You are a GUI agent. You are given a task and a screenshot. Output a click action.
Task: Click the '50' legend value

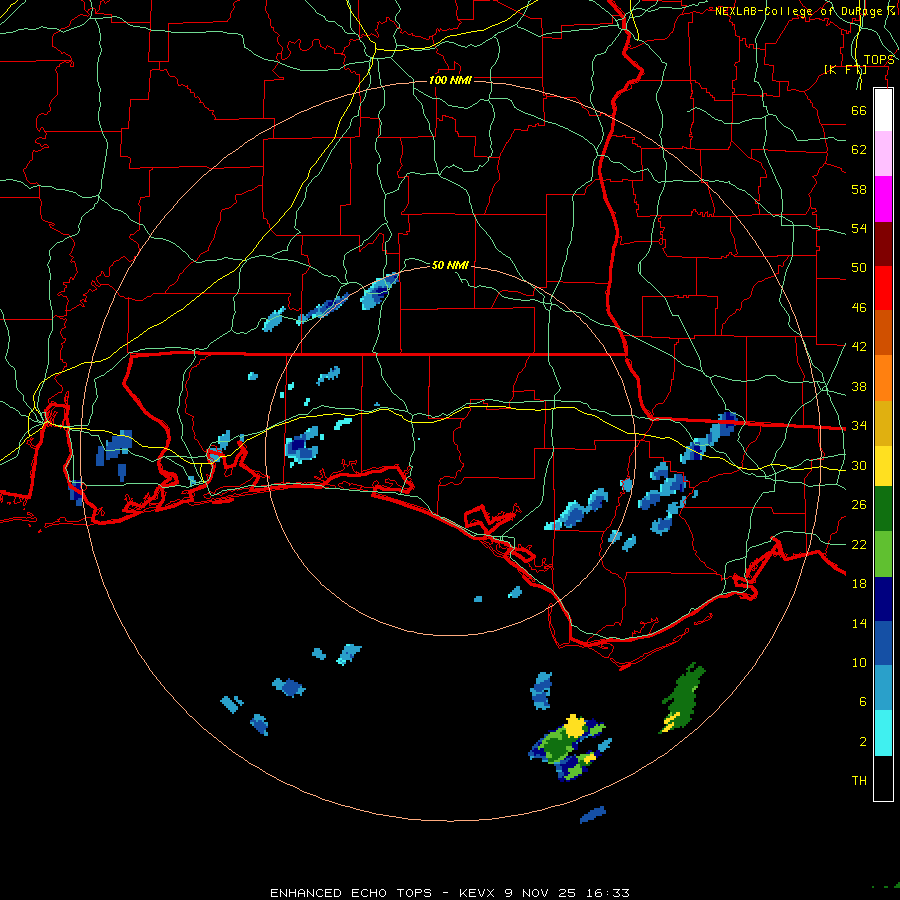coord(859,268)
